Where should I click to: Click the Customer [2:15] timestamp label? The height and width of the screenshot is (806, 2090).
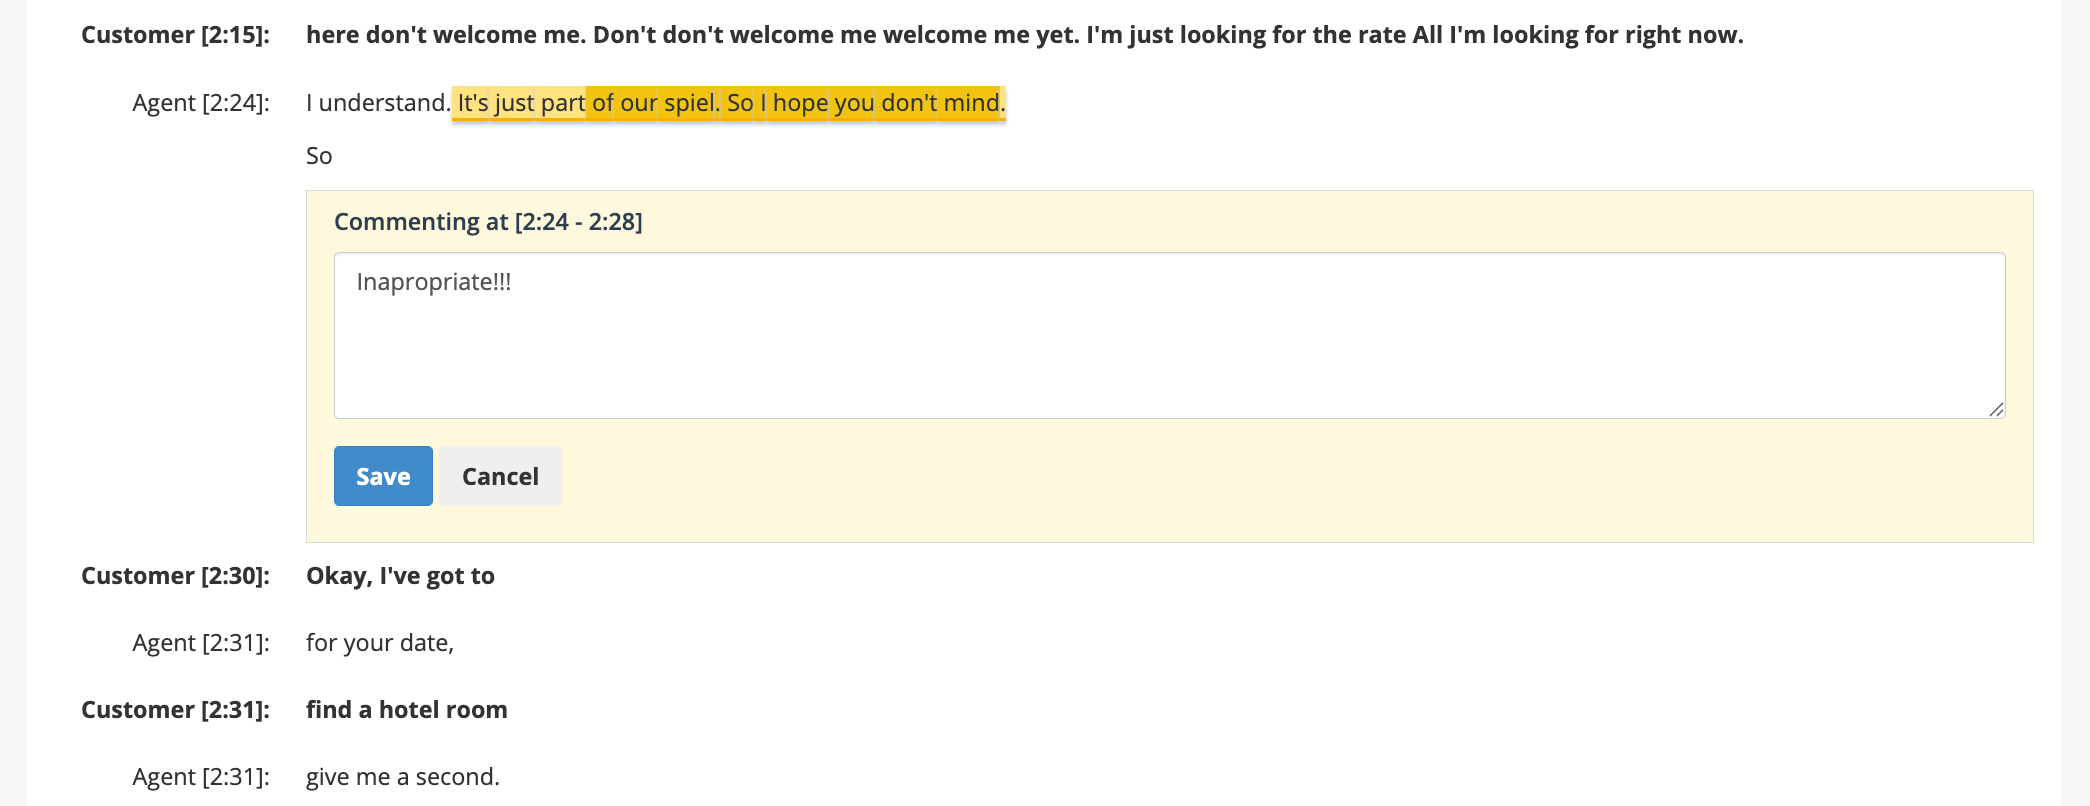pos(175,35)
